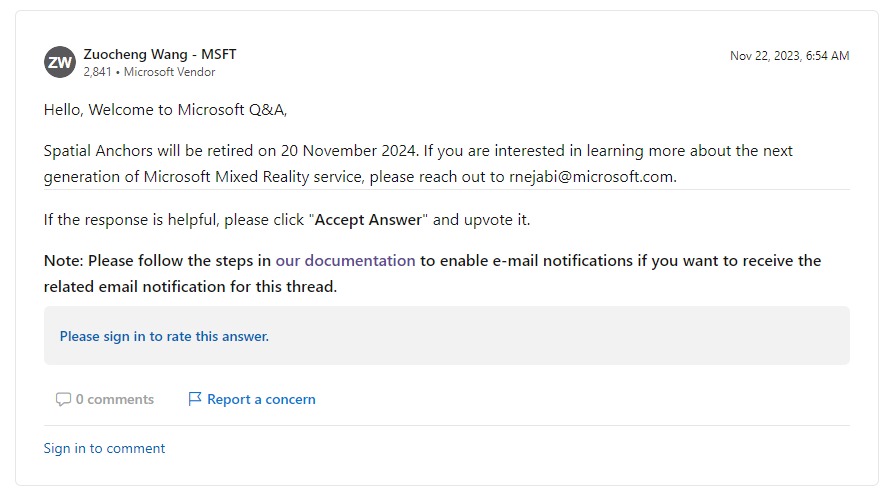Click the "20 November 2024" retirement date
This screenshot has height=496, width=894.
coord(347,151)
